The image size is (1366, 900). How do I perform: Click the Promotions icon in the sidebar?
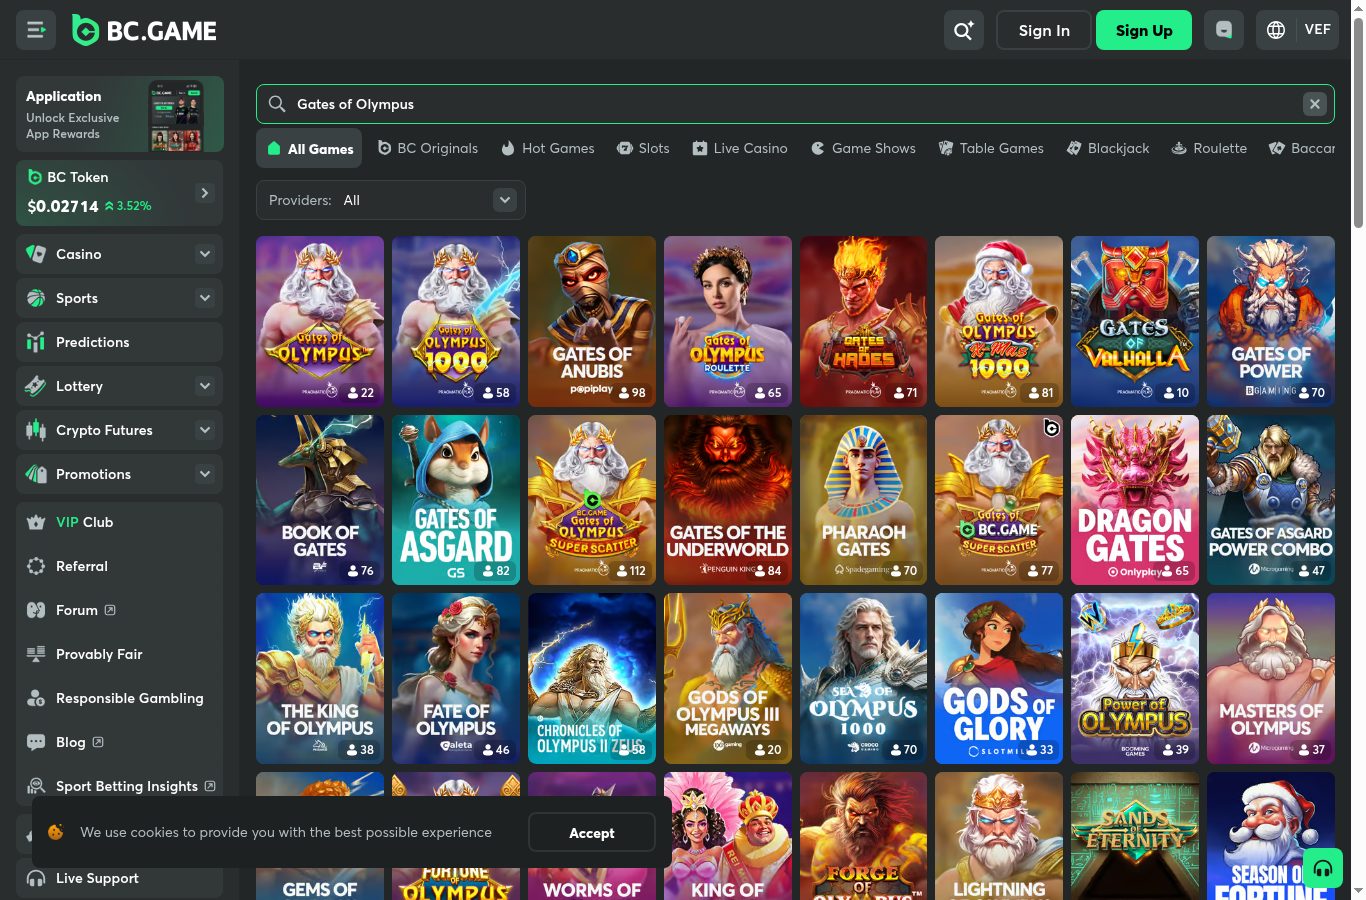(x=36, y=474)
